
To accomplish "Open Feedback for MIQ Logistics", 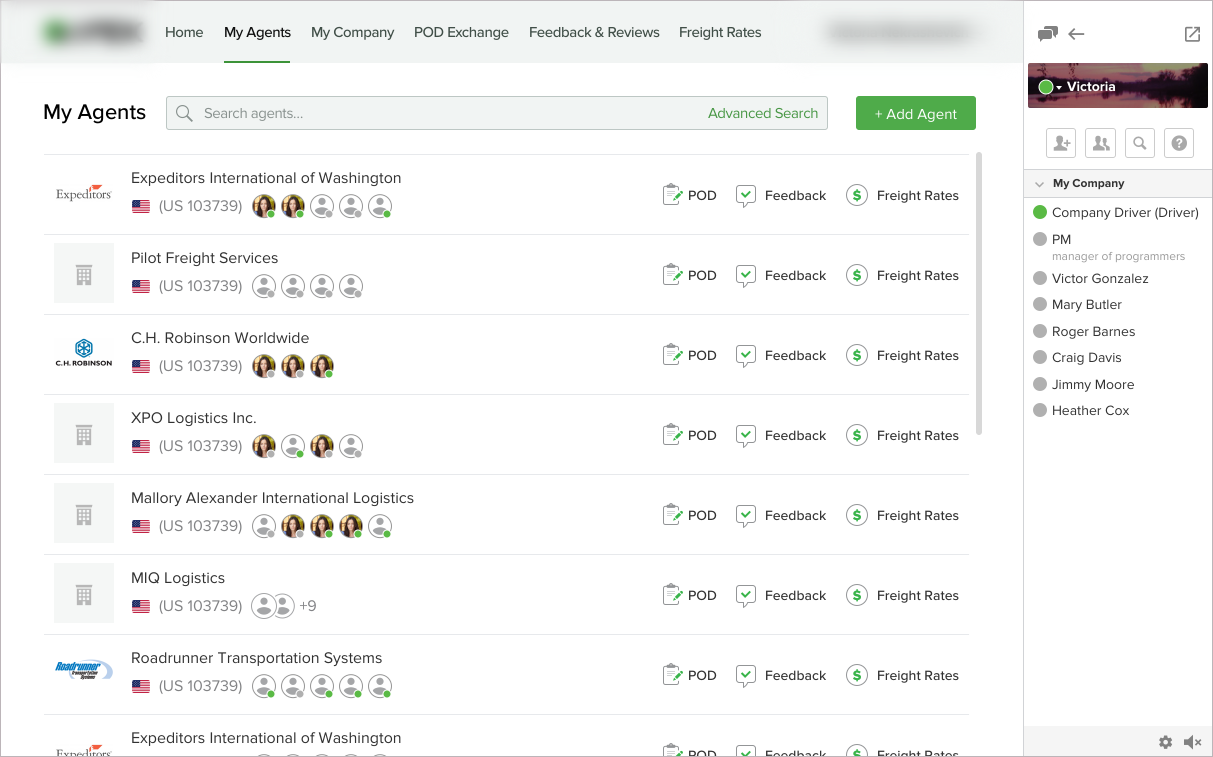I will [x=781, y=595].
